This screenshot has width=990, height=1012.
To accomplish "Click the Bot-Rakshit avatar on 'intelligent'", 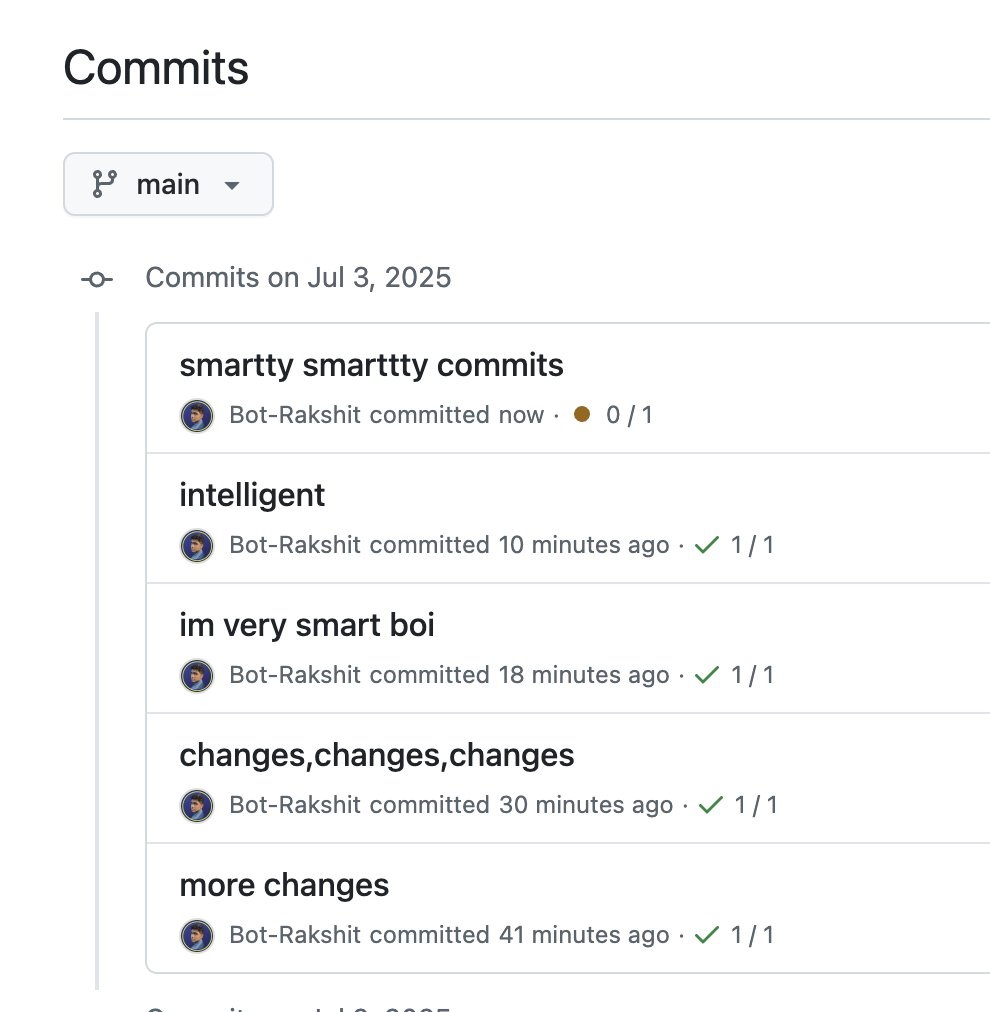I will pyautogui.click(x=197, y=545).
